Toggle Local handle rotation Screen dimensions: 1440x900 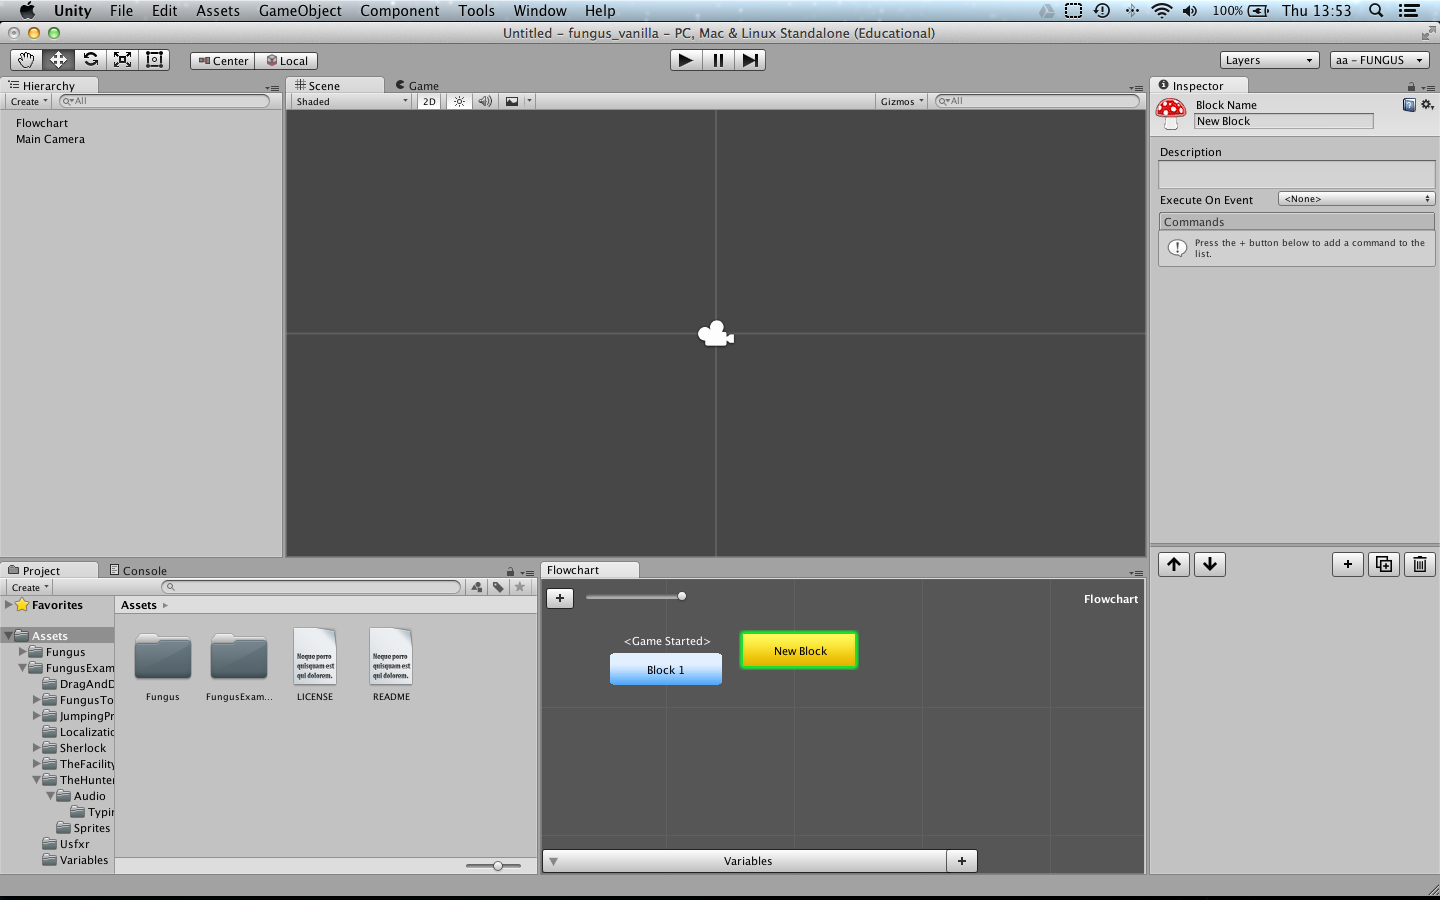pos(286,61)
